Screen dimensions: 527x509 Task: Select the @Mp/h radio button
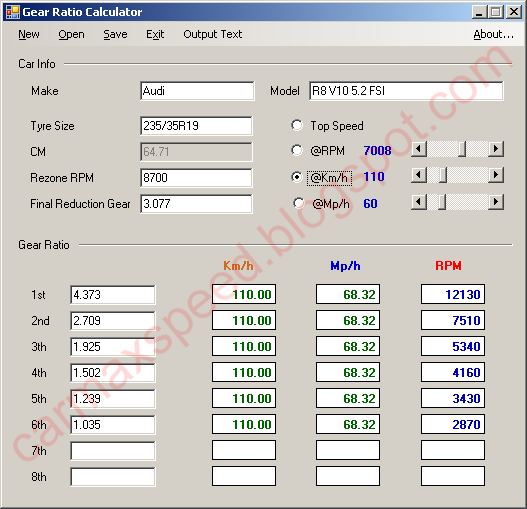(x=298, y=203)
